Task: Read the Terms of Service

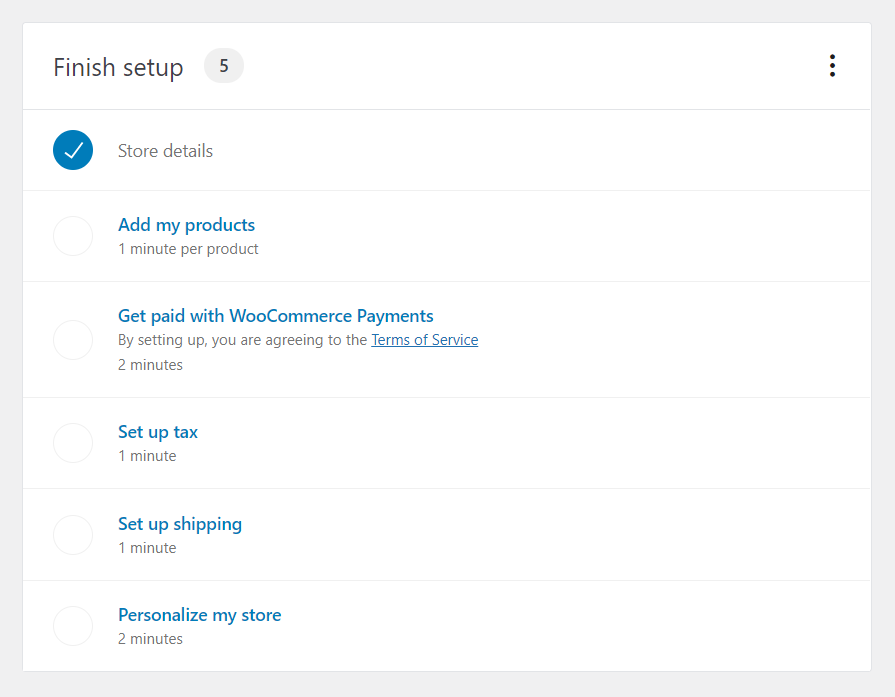Action: (424, 339)
